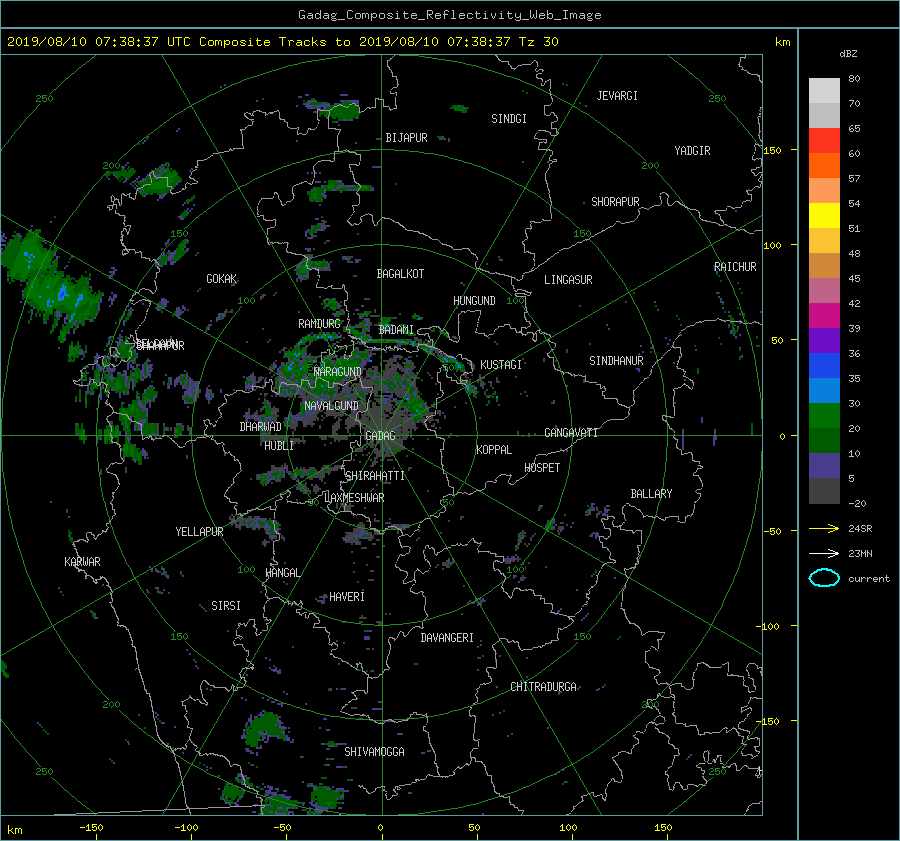Click the SINDHANUR city label
The height and width of the screenshot is (841, 900).
click(616, 361)
